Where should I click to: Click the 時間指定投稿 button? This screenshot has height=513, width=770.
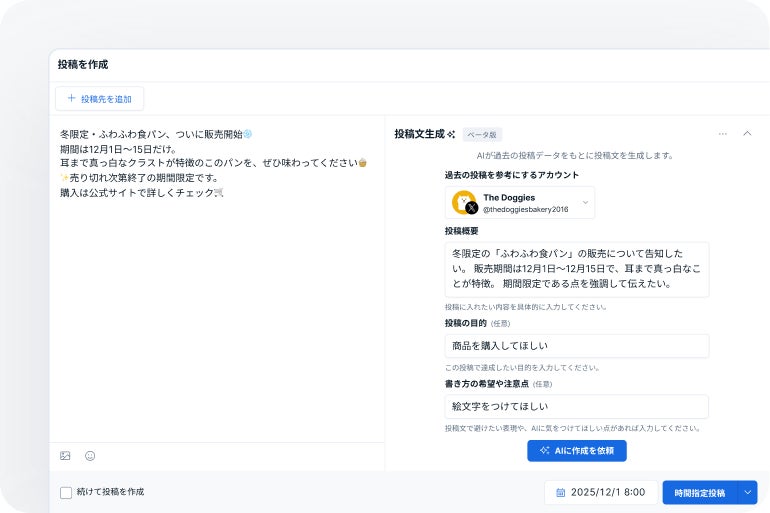699,493
